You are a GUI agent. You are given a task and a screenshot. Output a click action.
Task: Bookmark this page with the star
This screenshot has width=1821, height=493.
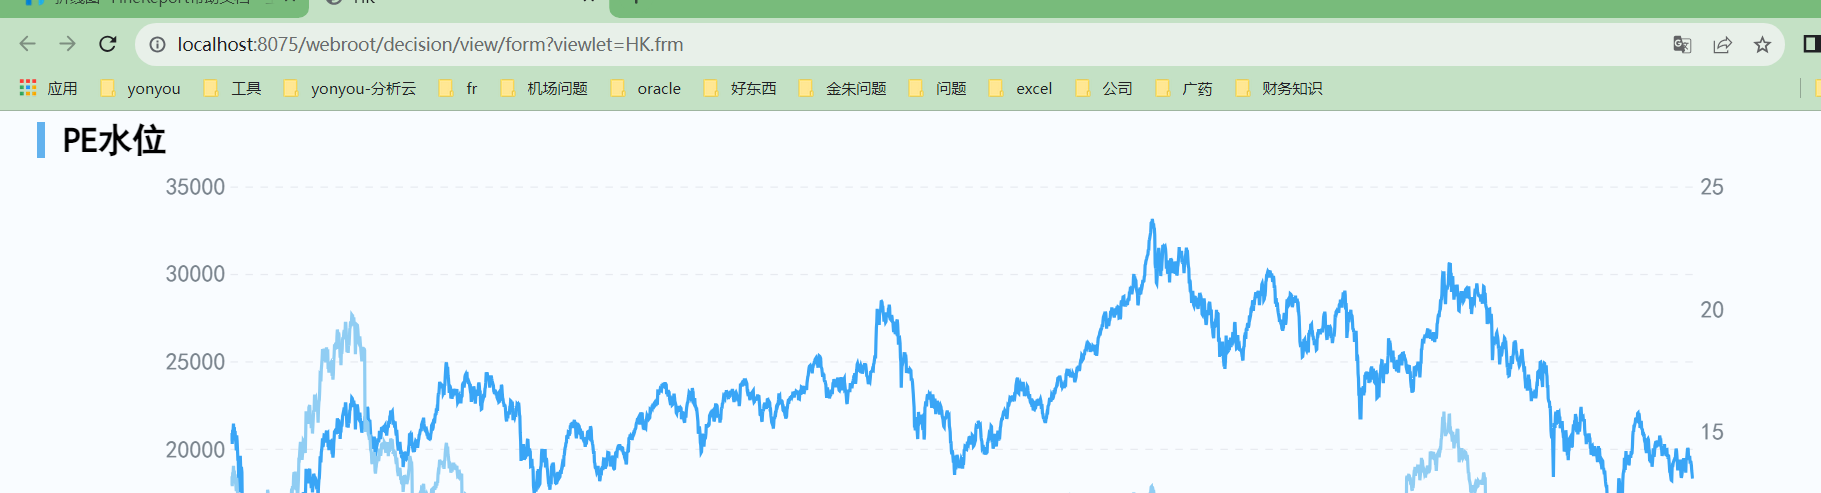[x=1762, y=44]
